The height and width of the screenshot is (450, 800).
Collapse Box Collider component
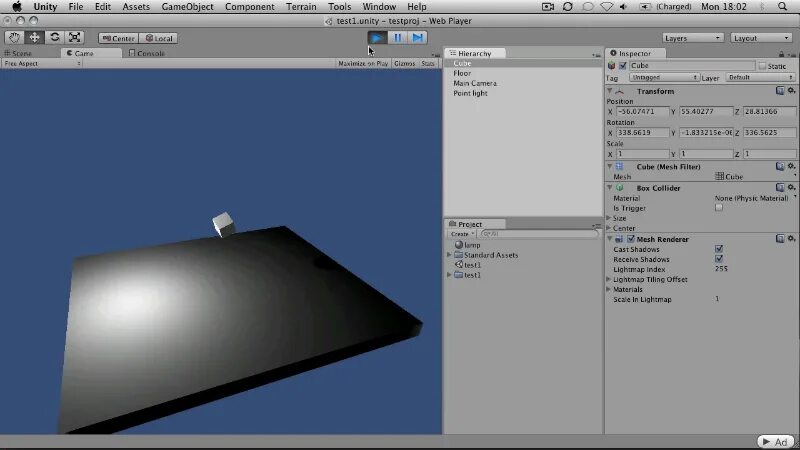(x=610, y=188)
